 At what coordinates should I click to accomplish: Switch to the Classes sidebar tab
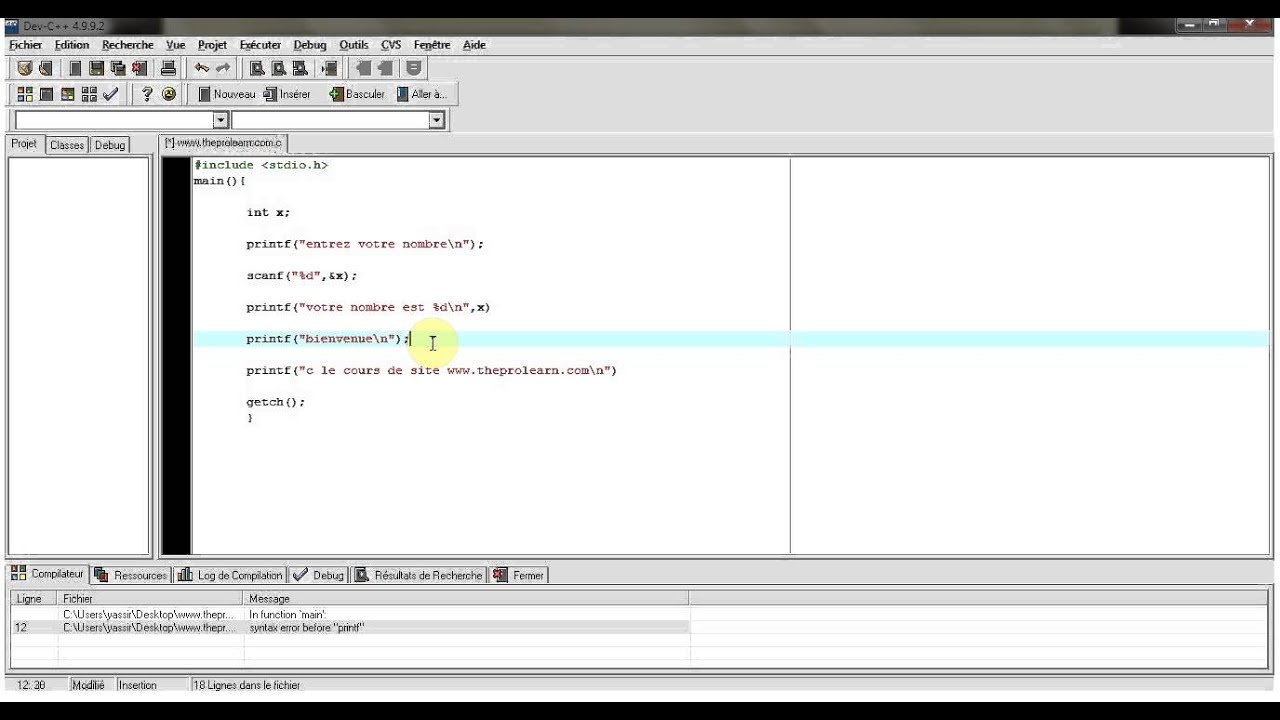(67, 145)
